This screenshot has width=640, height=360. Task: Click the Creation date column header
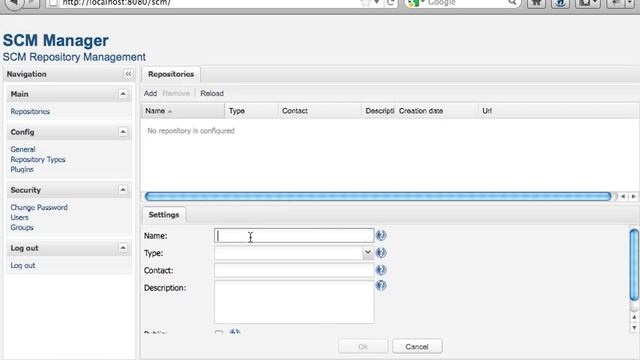point(437,111)
